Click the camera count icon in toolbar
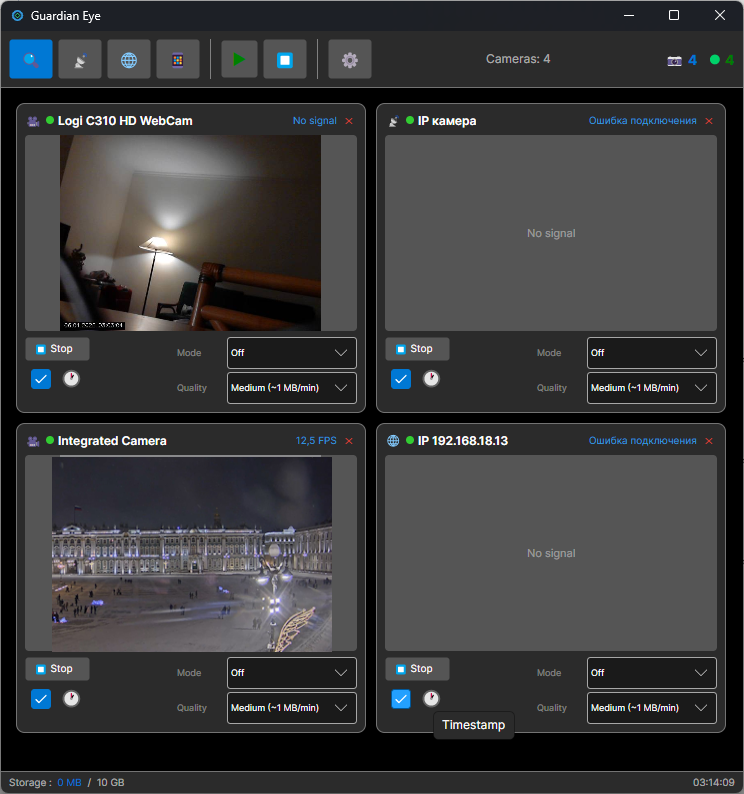The width and height of the screenshot is (744, 794). (x=674, y=61)
